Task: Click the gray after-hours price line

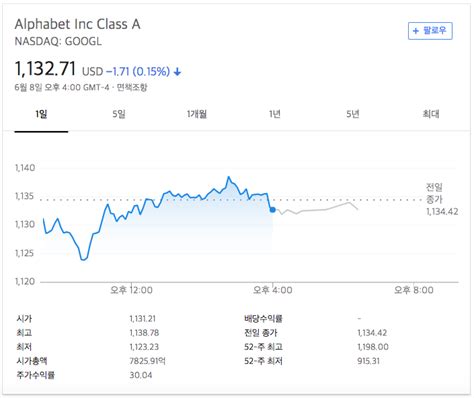Action: click(x=317, y=209)
